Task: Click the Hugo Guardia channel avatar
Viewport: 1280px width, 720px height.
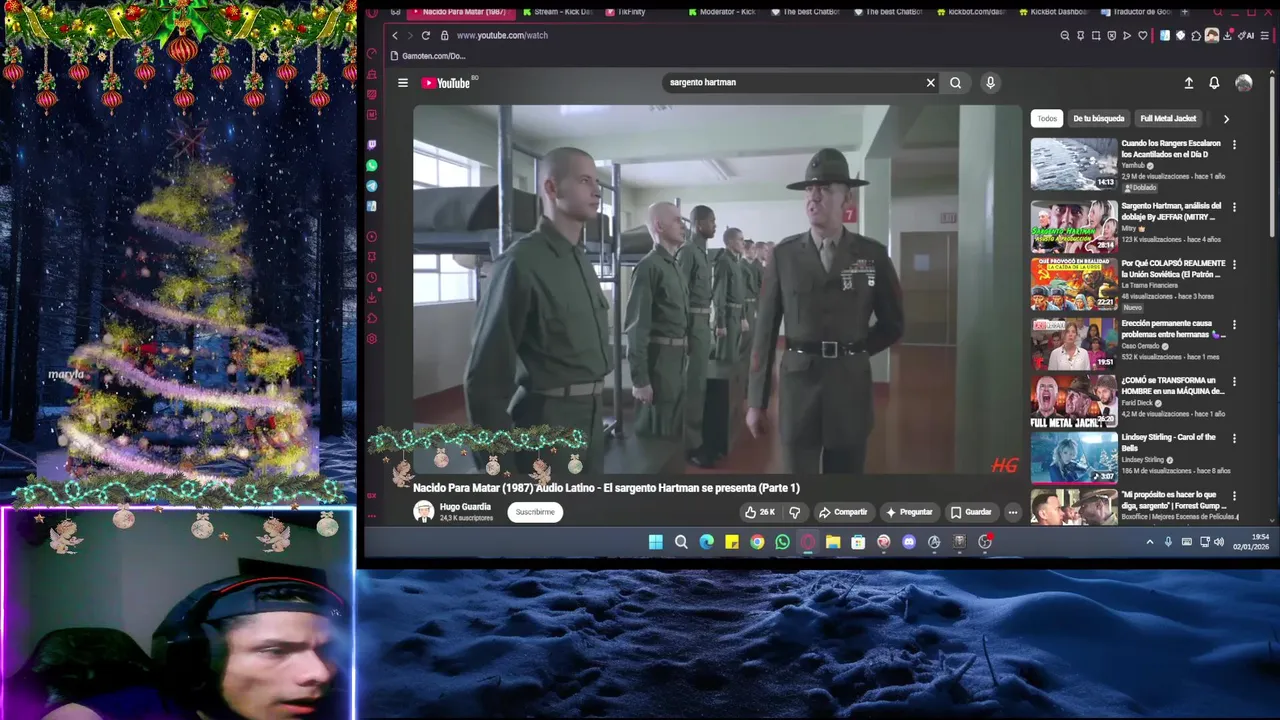Action: pos(424,512)
